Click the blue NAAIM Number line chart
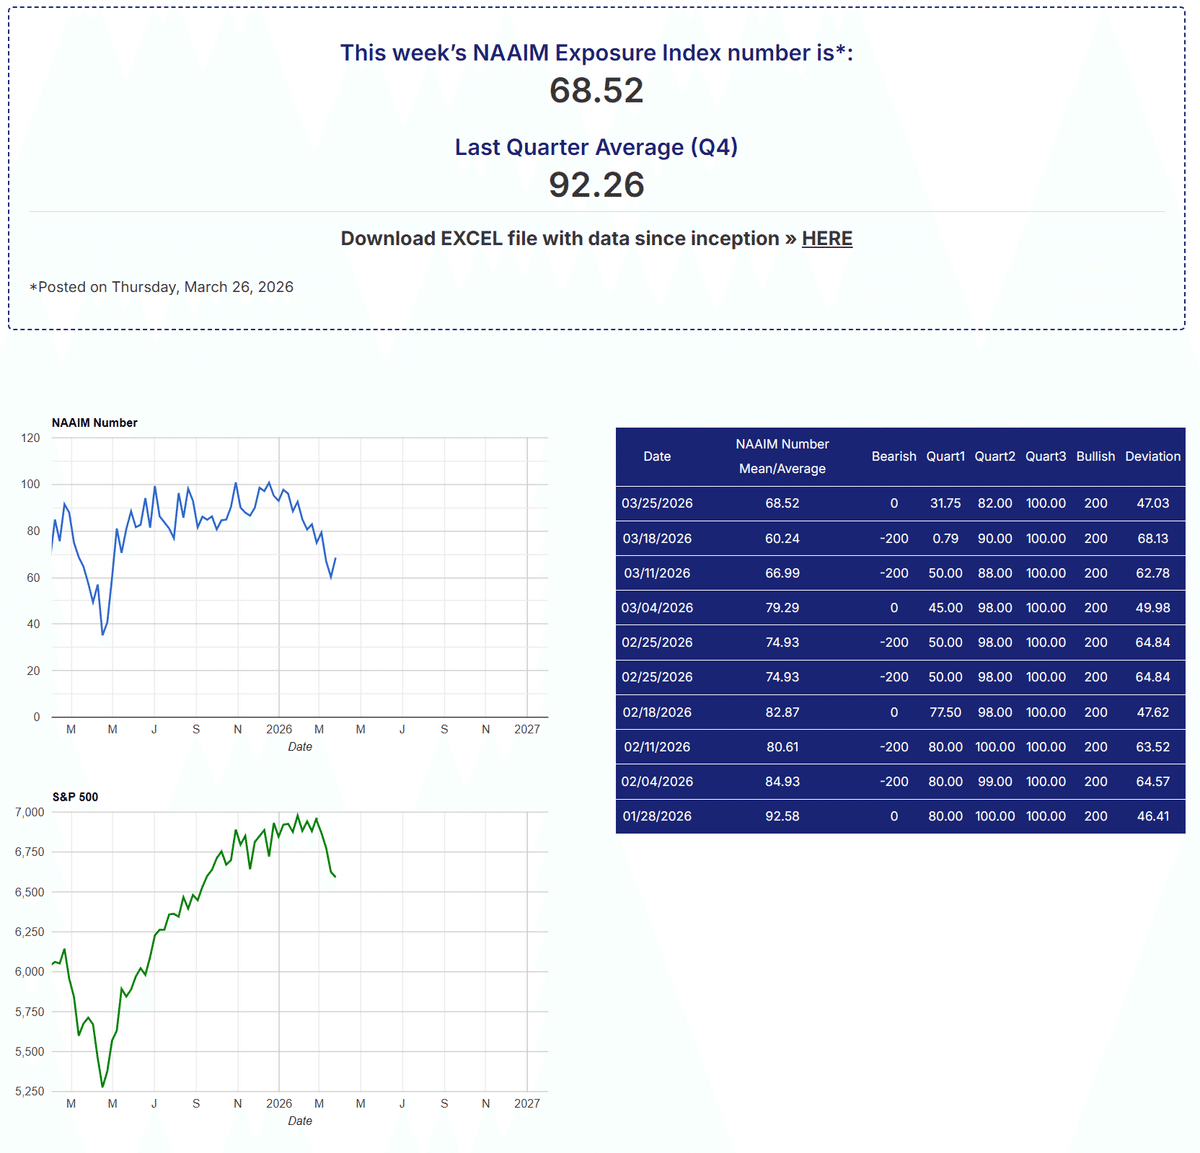 pos(300,577)
